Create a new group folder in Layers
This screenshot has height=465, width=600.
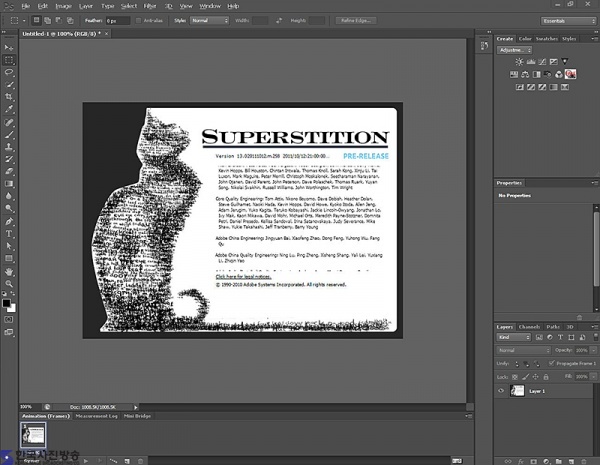pyautogui.click(x=559, y=462)
